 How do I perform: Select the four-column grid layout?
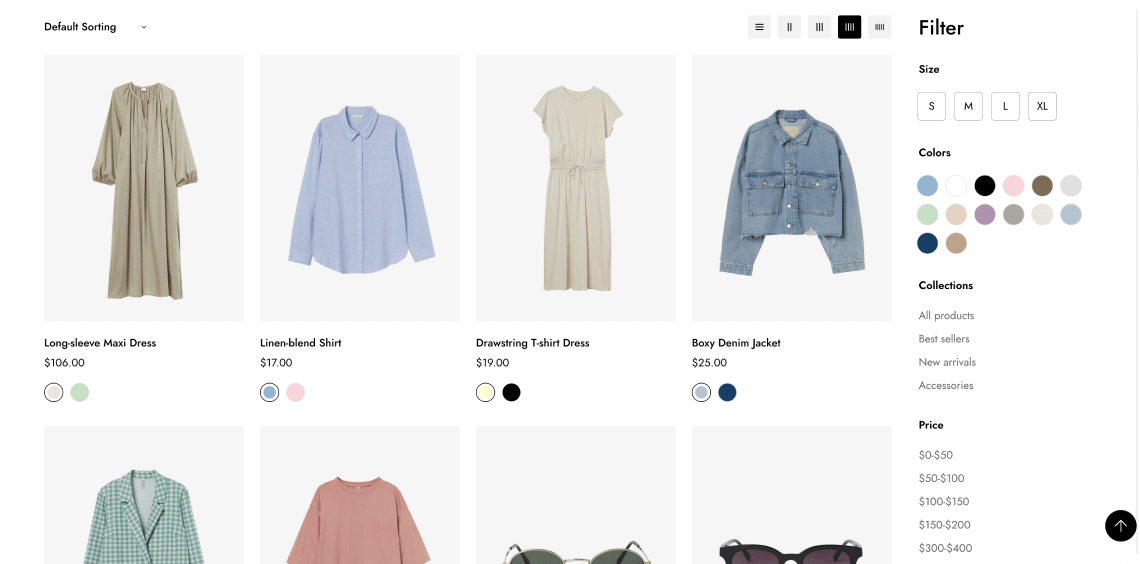coord(849,27)
